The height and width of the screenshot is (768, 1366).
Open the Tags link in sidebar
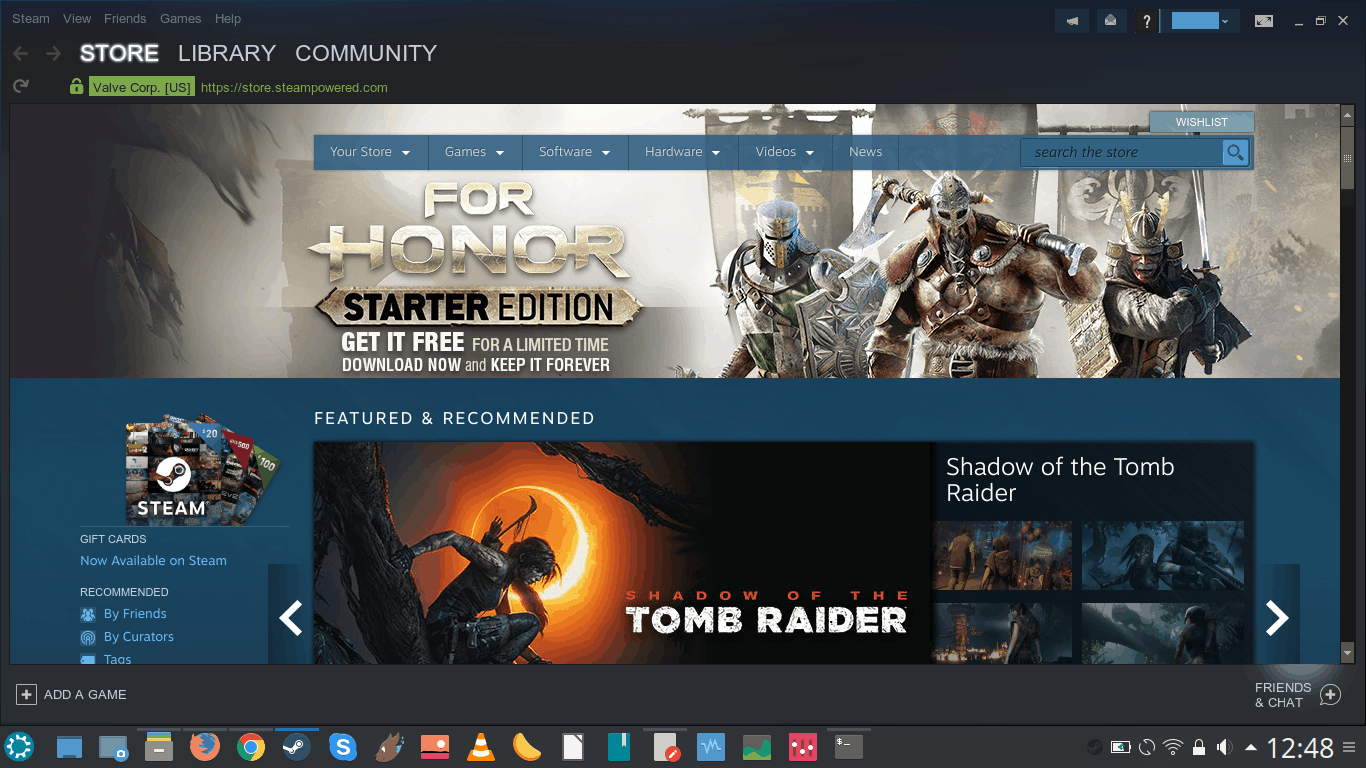117,659
